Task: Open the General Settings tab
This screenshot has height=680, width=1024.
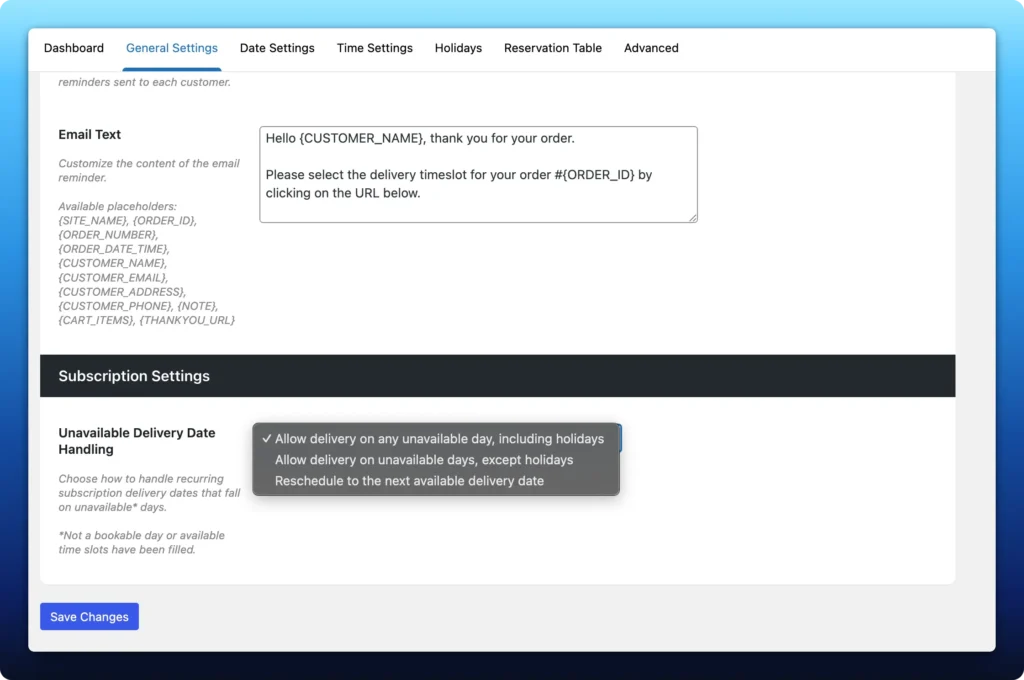Action: click(x=171, y=47)
